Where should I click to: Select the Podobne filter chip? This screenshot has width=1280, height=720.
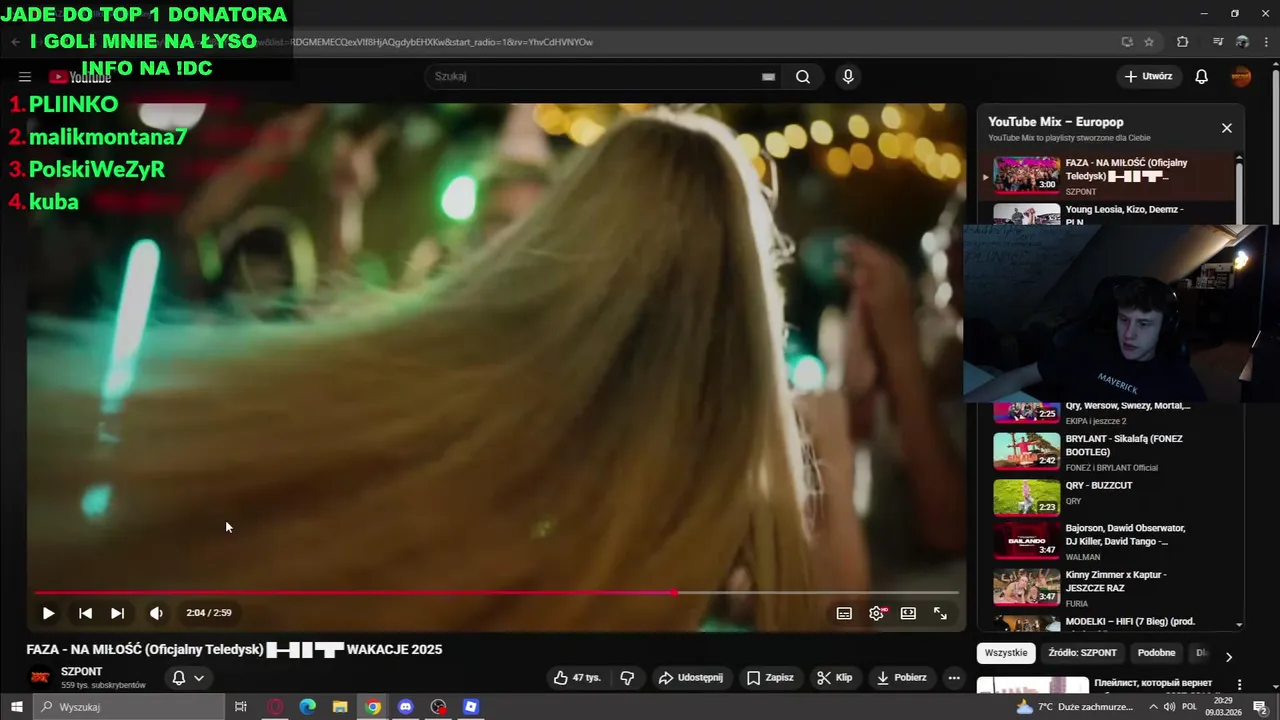tap(1156, 653)
